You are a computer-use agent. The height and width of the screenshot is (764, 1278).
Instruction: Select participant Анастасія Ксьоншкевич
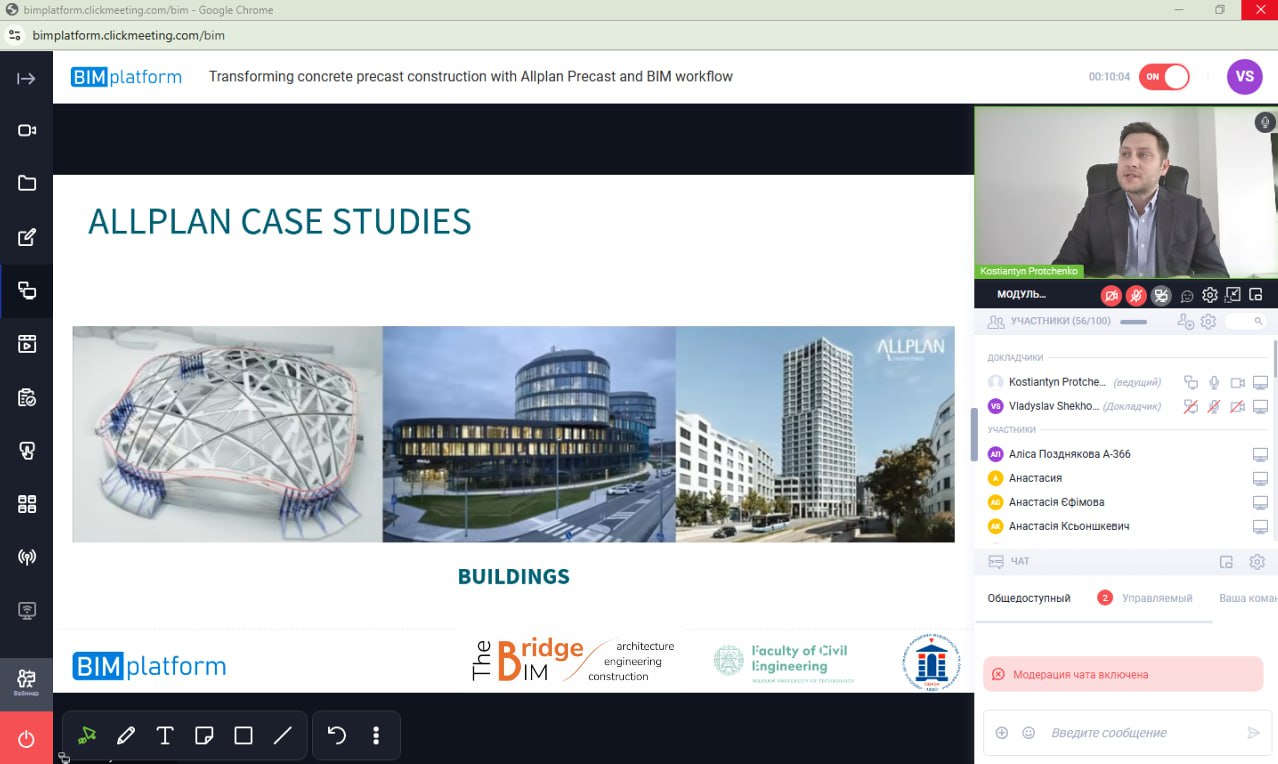click(1070, 526)
